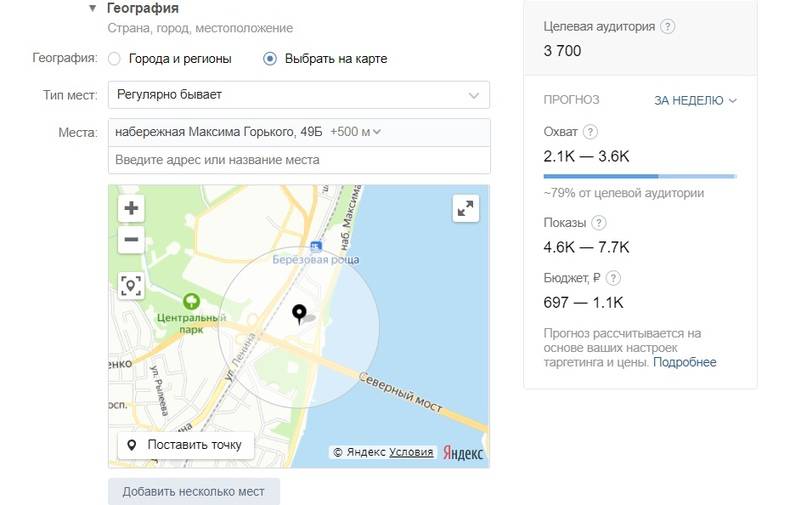Collapse the География section
807x505 pixels.
[x=94, y=8]
